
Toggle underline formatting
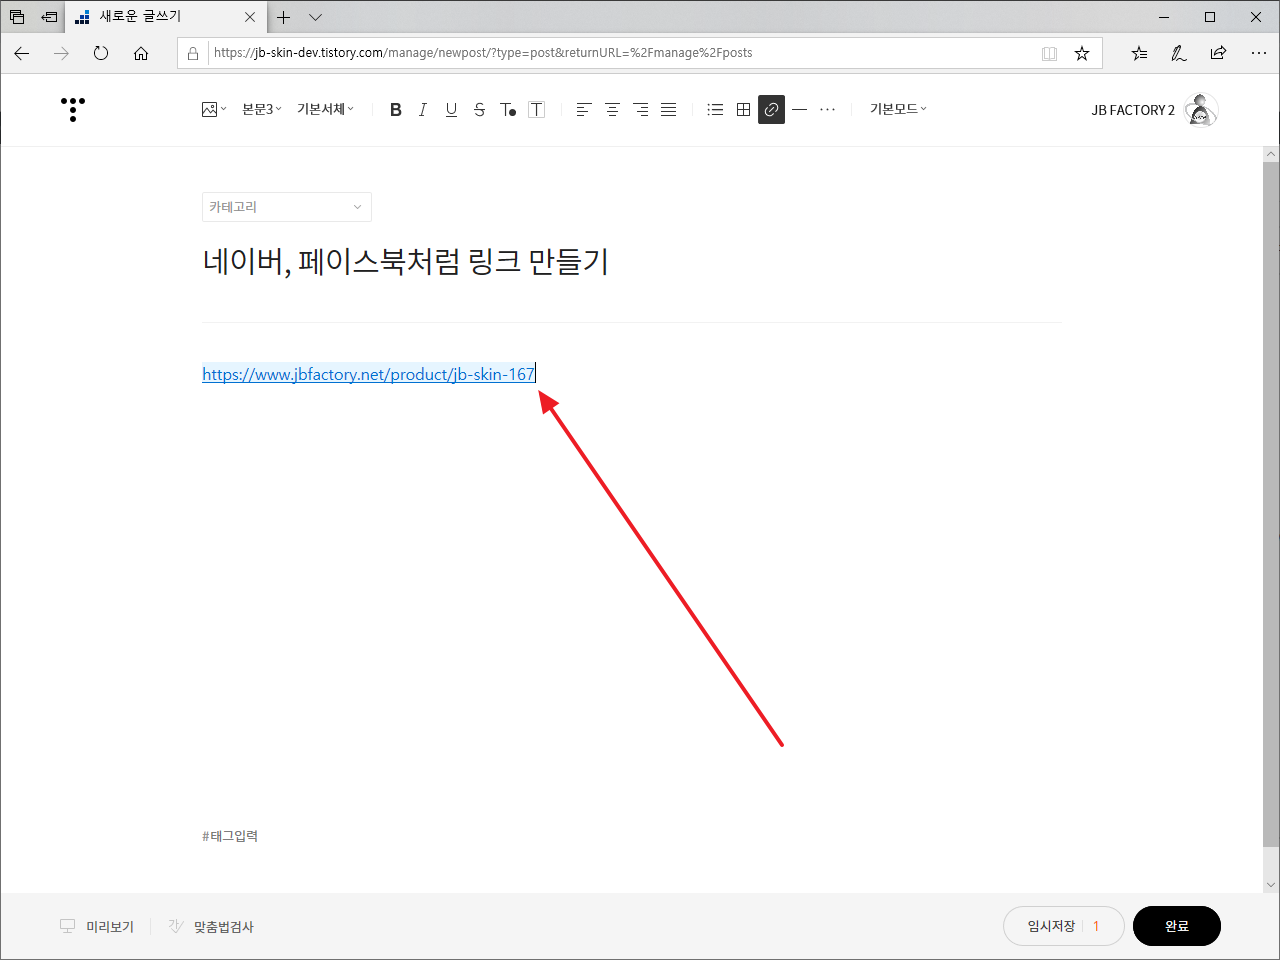[451, 110]
